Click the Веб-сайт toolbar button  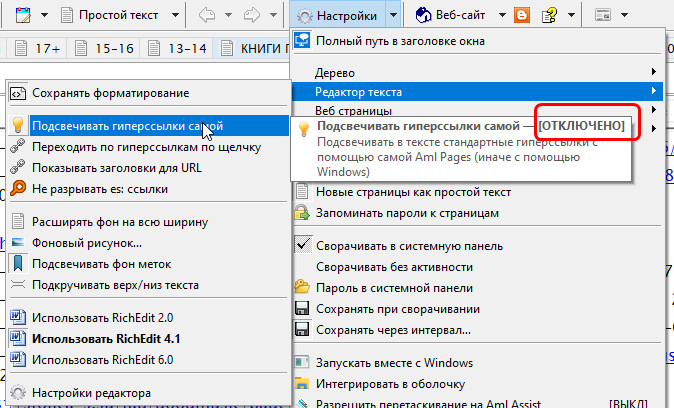(450, 15)
